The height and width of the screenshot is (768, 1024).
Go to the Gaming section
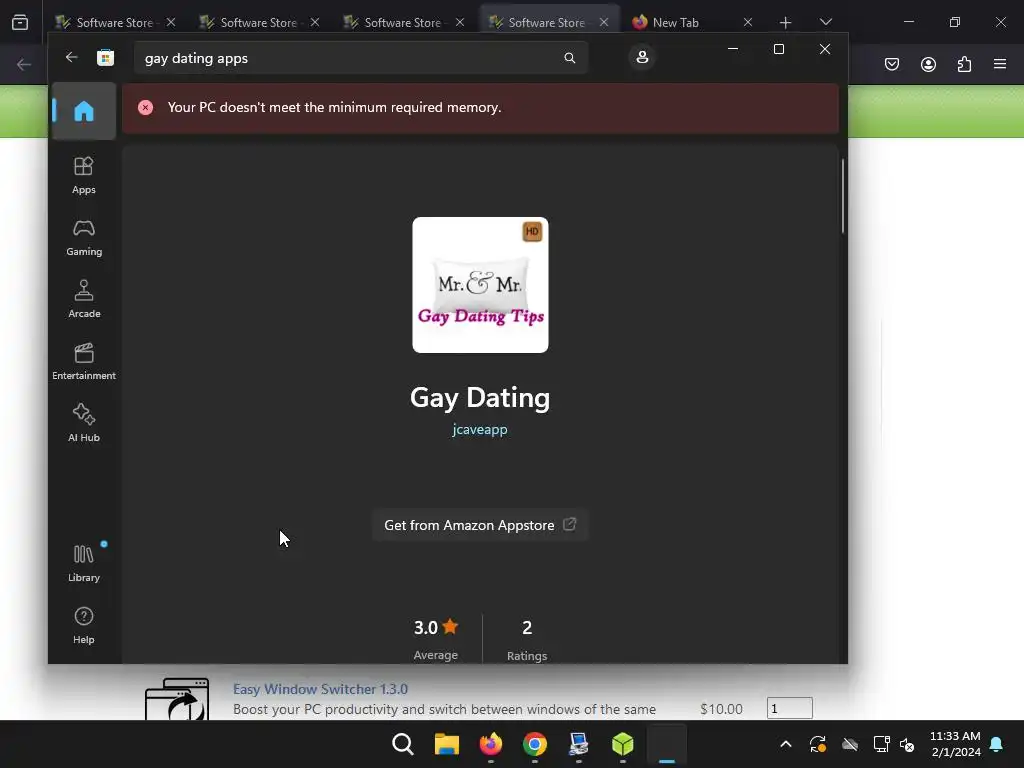(x=84, y=238)
